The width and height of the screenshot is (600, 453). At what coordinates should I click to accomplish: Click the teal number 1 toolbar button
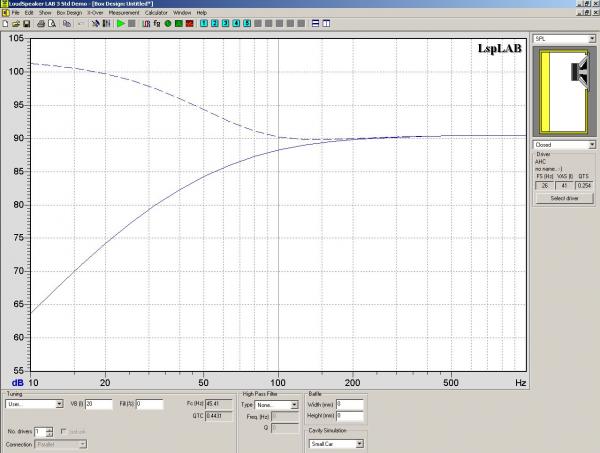click(x=203, y=22)
